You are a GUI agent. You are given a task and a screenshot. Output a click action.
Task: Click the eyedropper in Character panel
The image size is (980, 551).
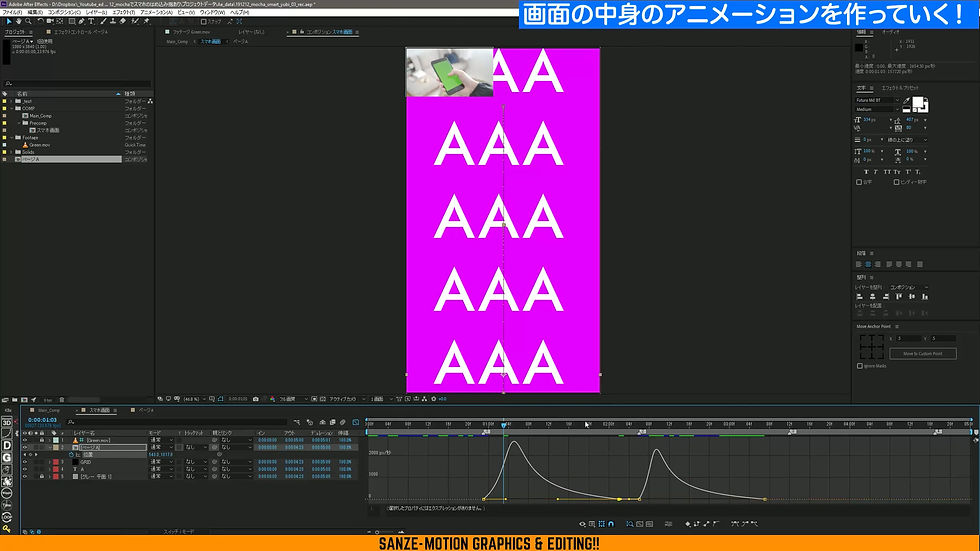(x=906, y=101)
